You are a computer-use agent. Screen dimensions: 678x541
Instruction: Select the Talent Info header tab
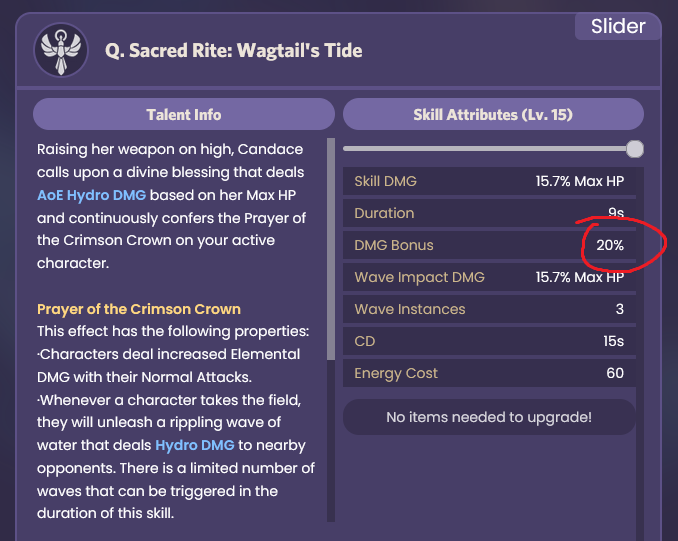tap(184, 115)
